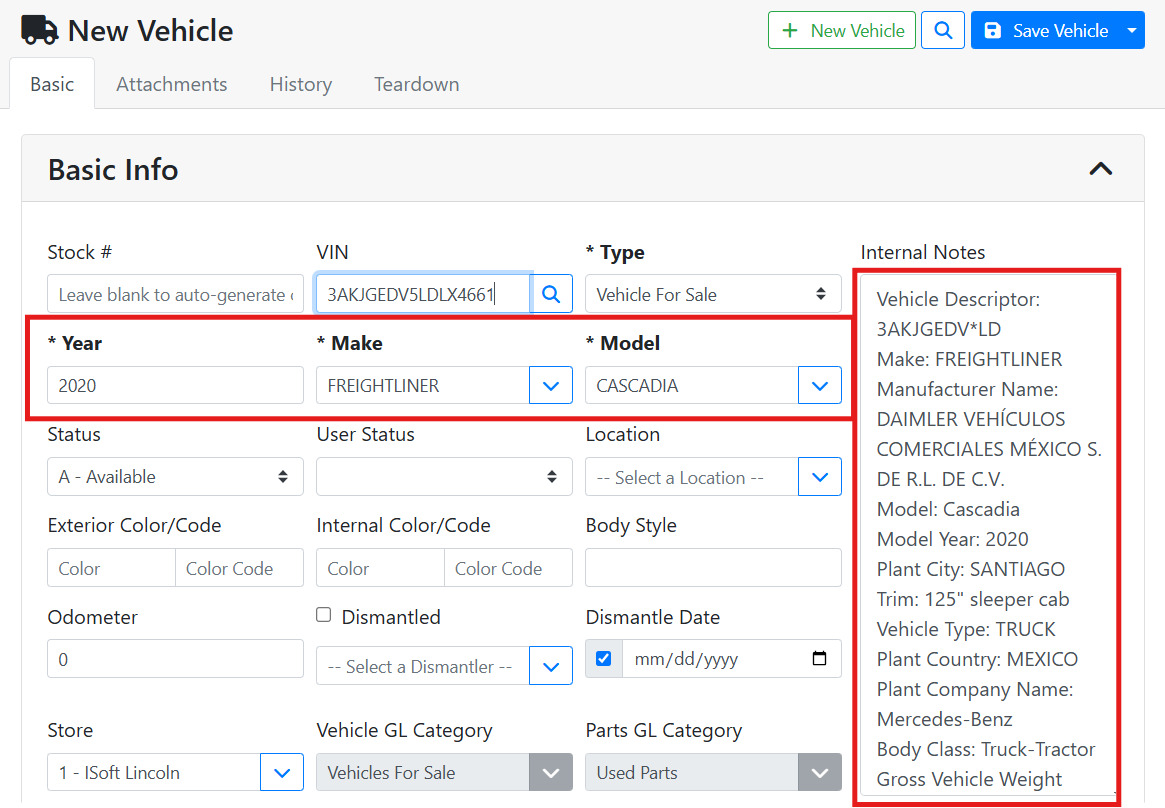This screenshot has width=1165, height=808.
Task: Click the New Vehicle button
Action: 842,31
